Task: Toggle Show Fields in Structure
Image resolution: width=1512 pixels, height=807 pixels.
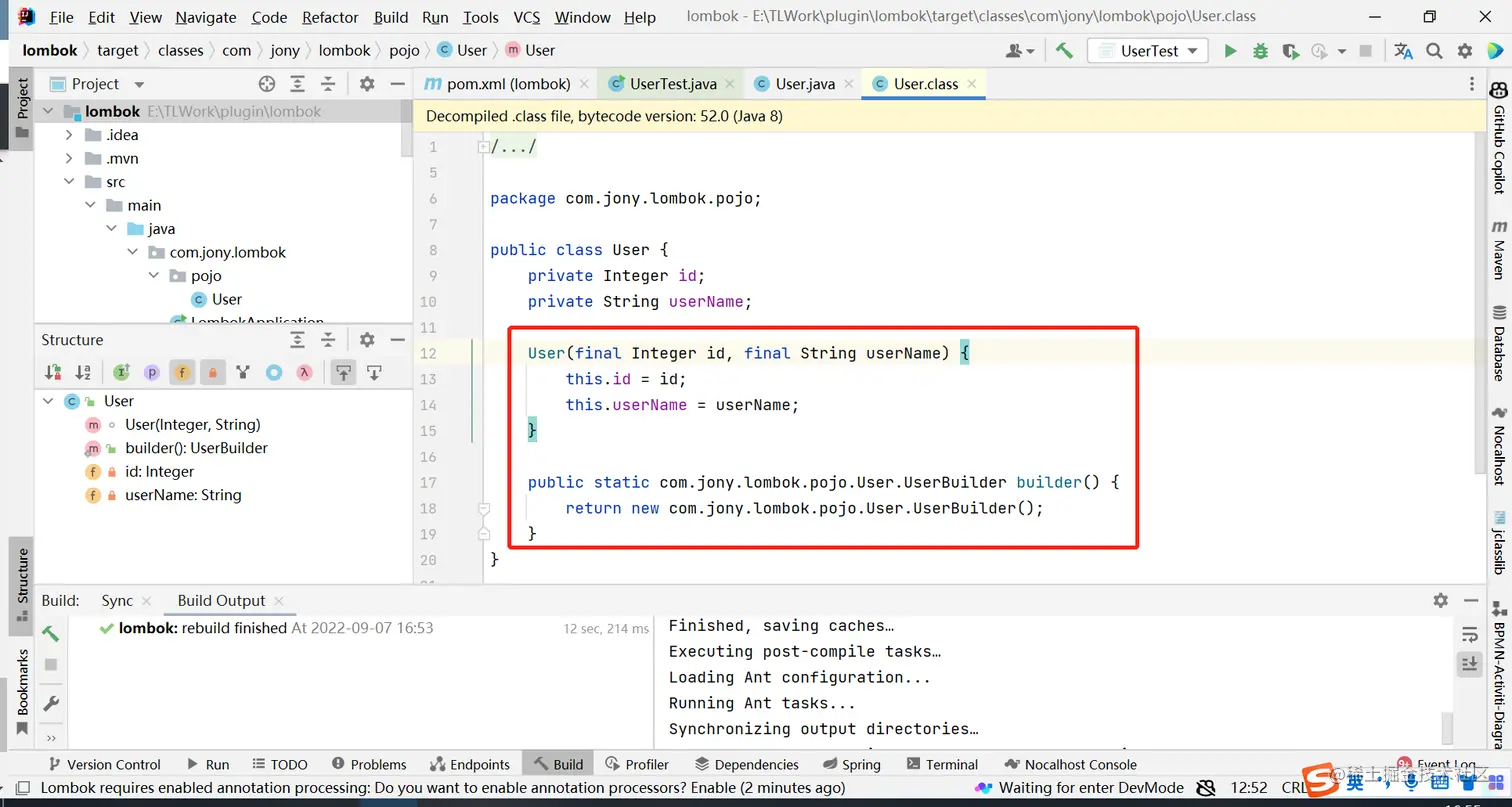Action: 181,373
